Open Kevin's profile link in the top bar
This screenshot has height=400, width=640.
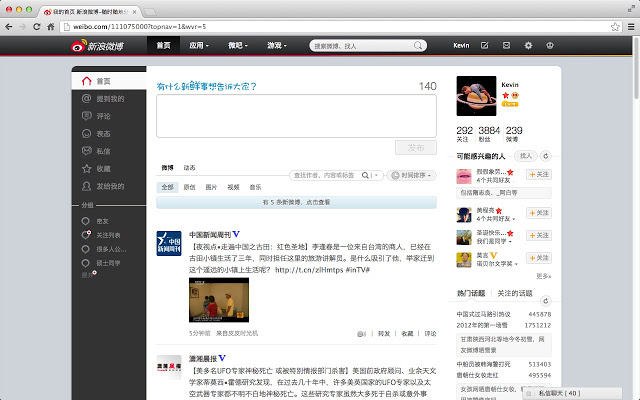pos(461,45)
